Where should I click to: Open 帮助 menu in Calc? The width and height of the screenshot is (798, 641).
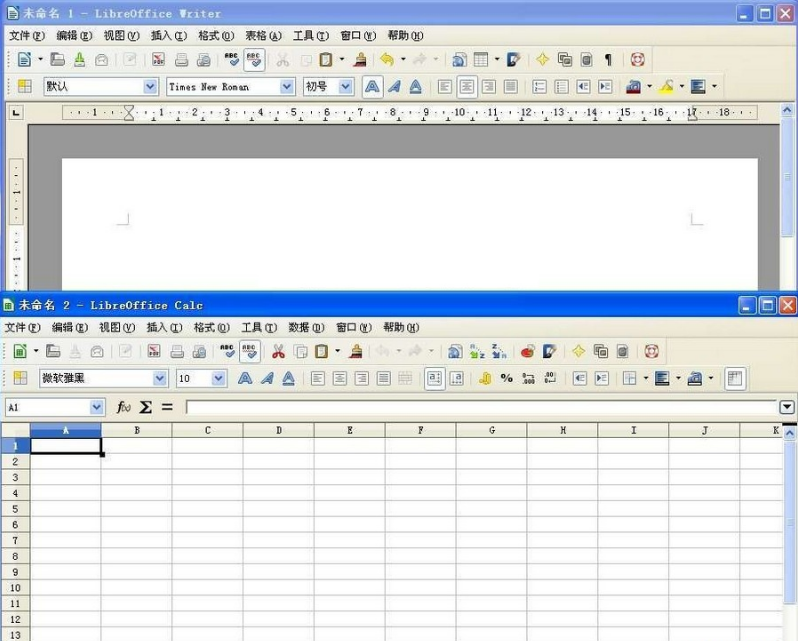pos(401,327)
